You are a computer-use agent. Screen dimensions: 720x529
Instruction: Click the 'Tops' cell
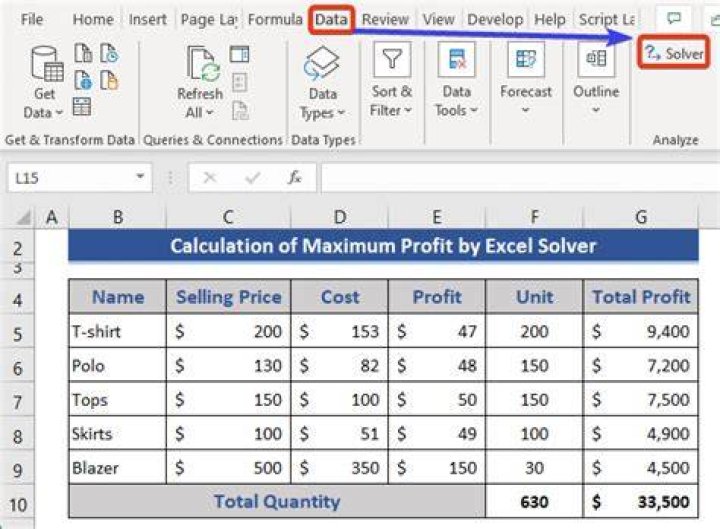pos(118,400)
